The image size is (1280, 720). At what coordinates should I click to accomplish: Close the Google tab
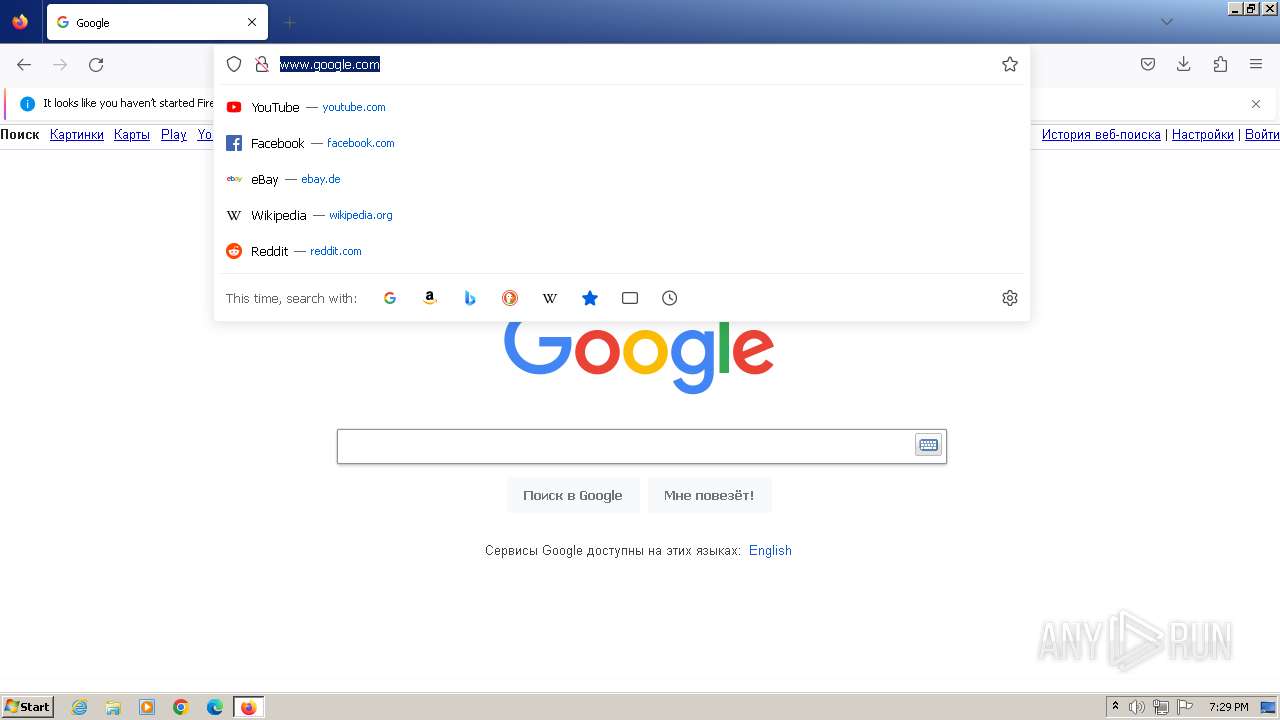tap(252, 22)
